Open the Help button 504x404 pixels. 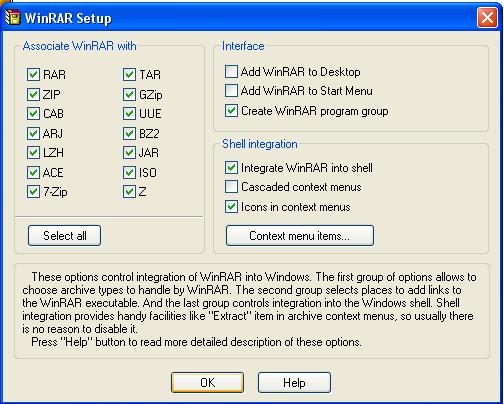coord(294,382)
